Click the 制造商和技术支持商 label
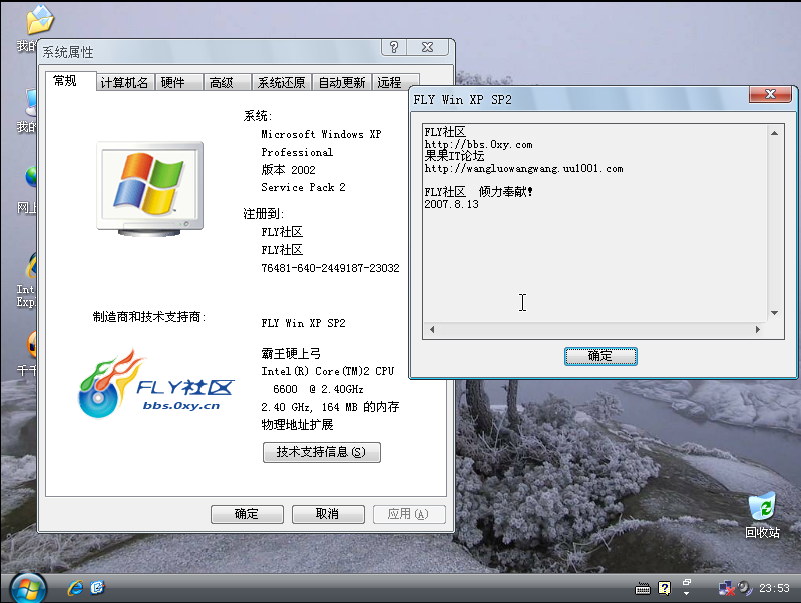This screenshot has height=603, width=801. coord(149,317)
